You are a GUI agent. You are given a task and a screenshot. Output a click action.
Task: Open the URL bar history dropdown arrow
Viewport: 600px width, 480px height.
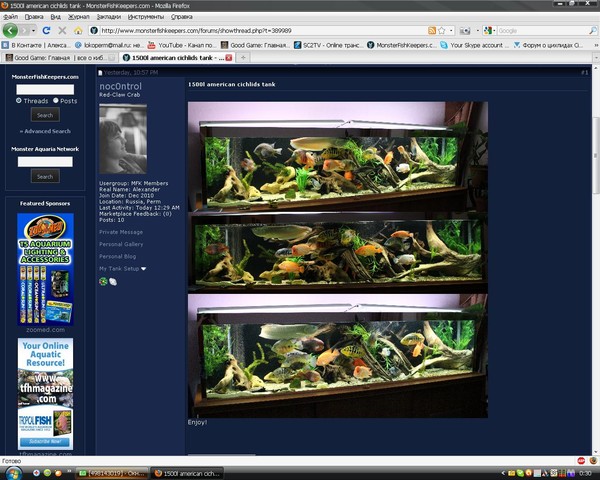[x=451, y=31]
